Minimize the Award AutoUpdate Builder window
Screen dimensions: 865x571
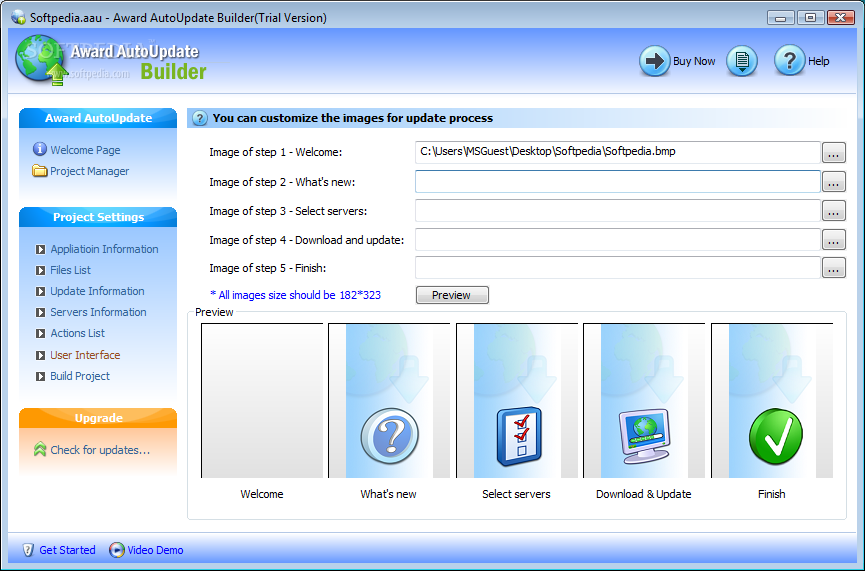pyautogui.click(x=780, y=18)
